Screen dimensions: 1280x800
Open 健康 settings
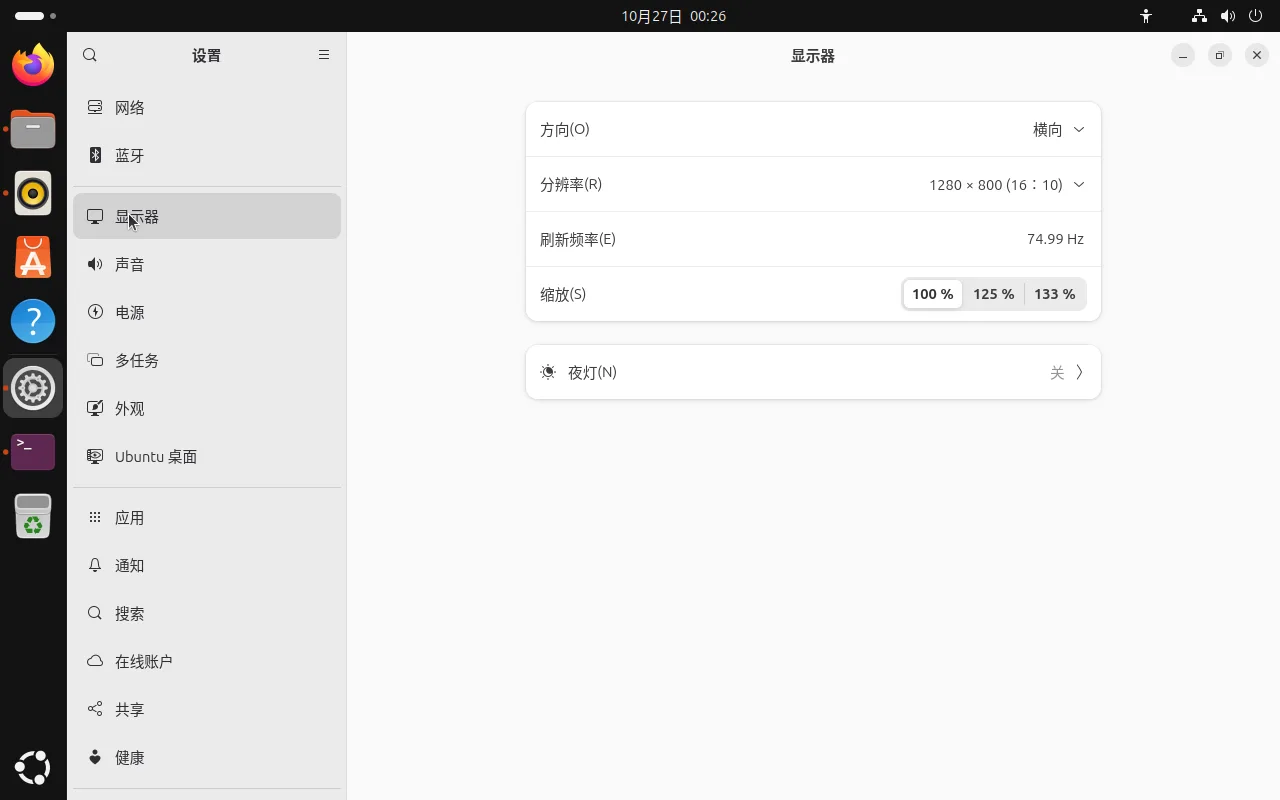[207, 757]
